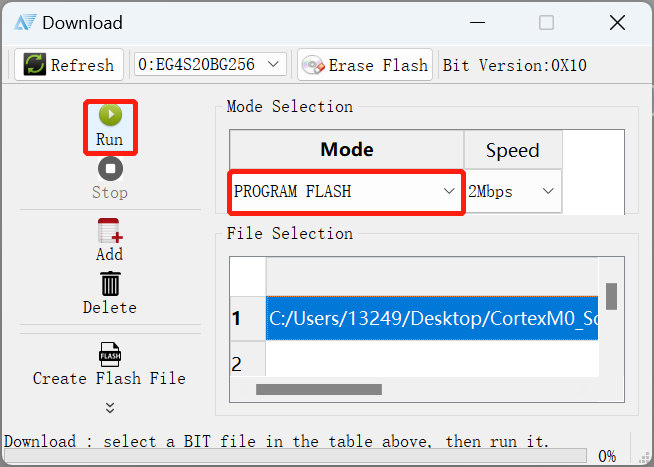This screenshot has height=467, width=654.
Task: Add a file with the Add icon
Action: click(110, 230)
